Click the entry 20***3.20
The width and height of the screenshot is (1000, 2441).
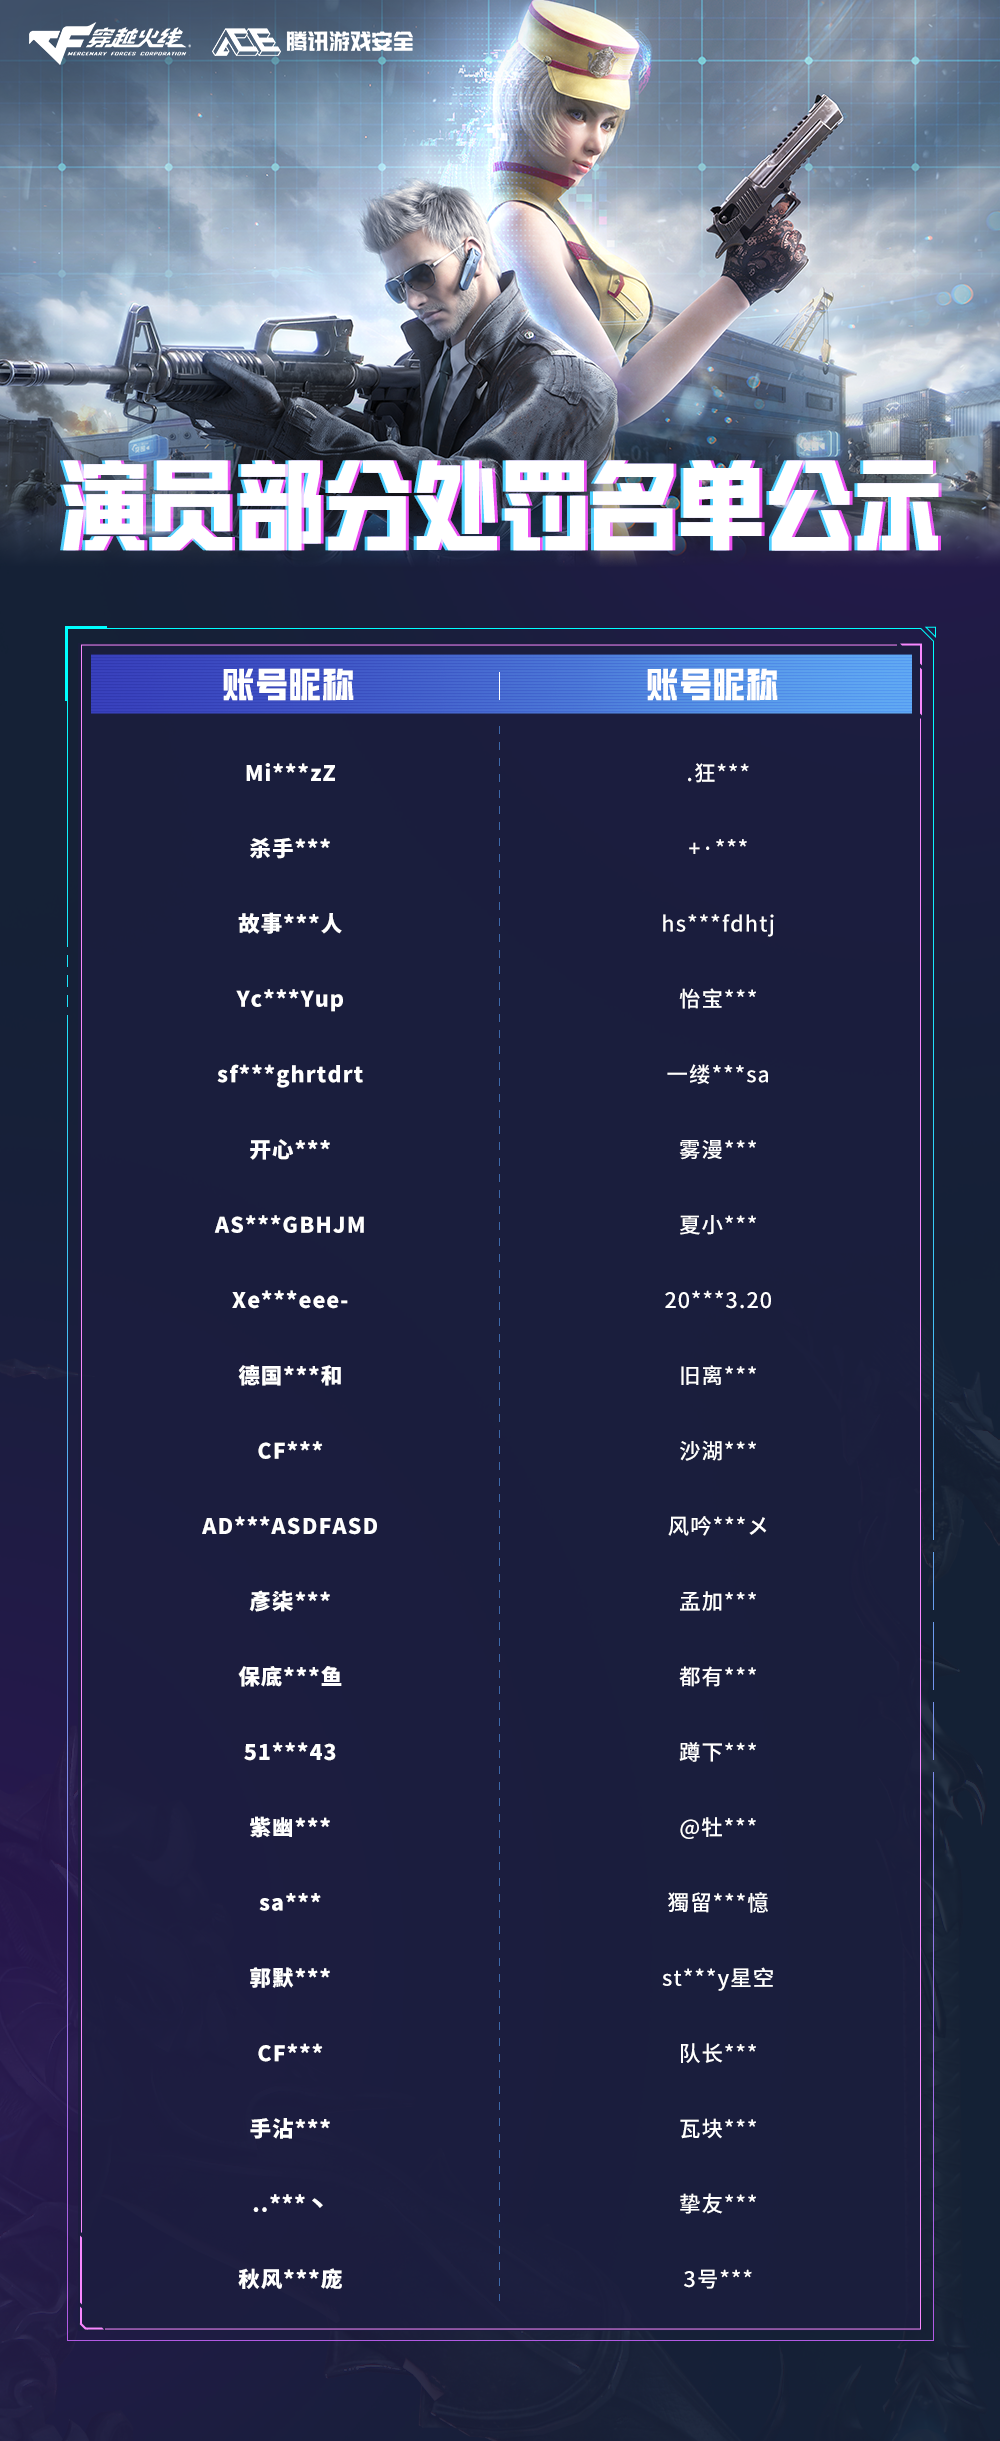coord(718,1300)
